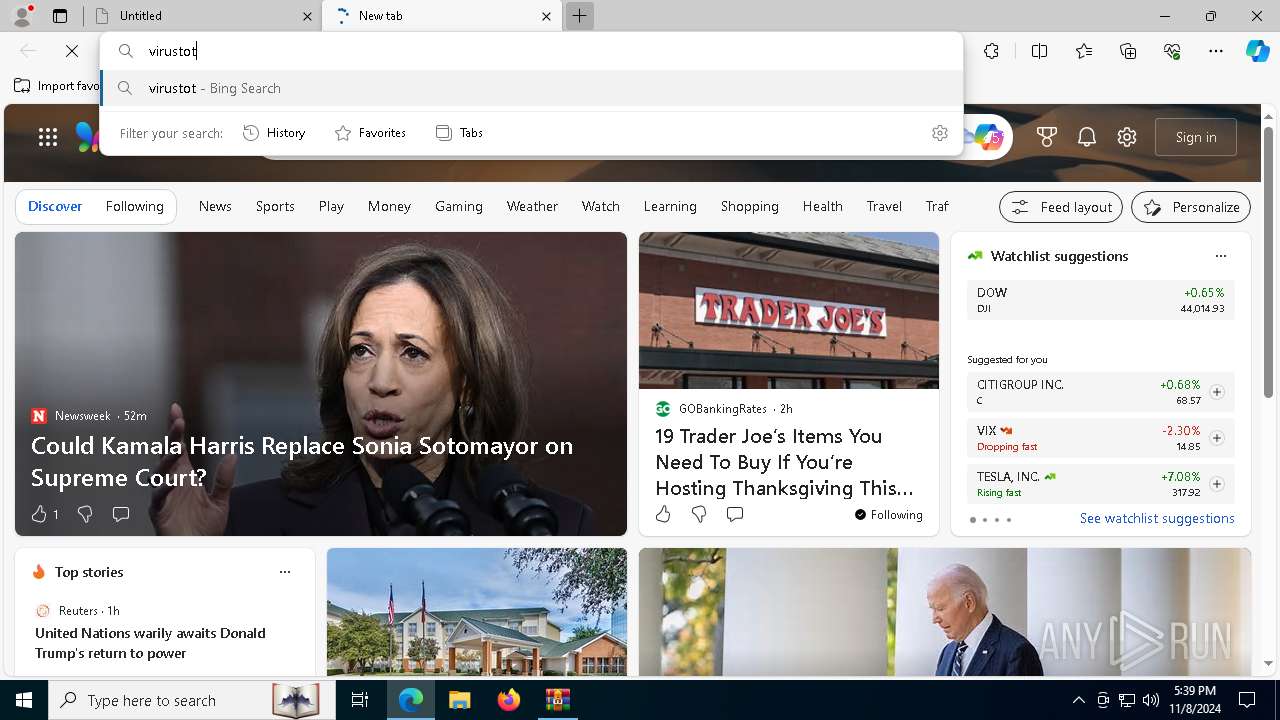Open Import favorites bookmark bar item

57,86
